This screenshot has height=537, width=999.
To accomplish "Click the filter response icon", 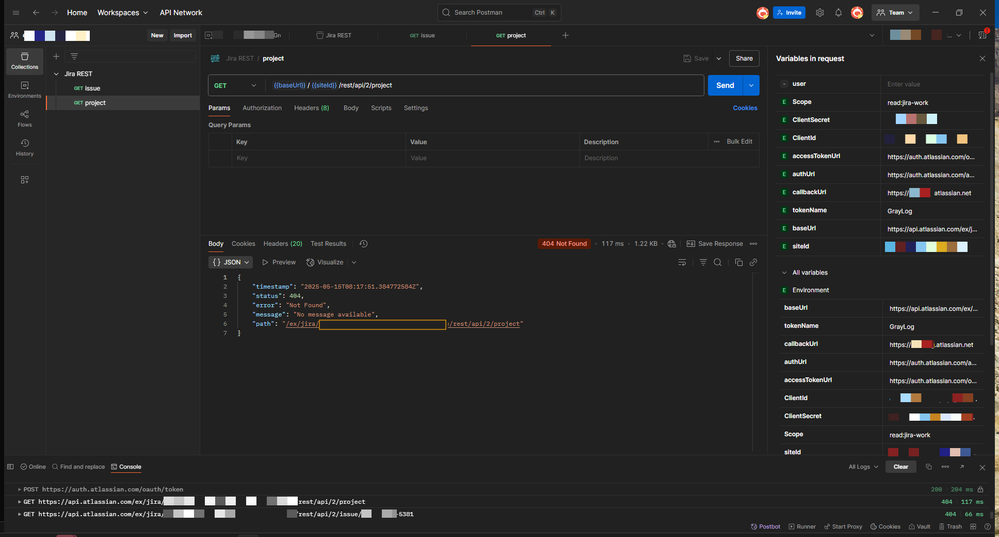I will tap(703, 262).
